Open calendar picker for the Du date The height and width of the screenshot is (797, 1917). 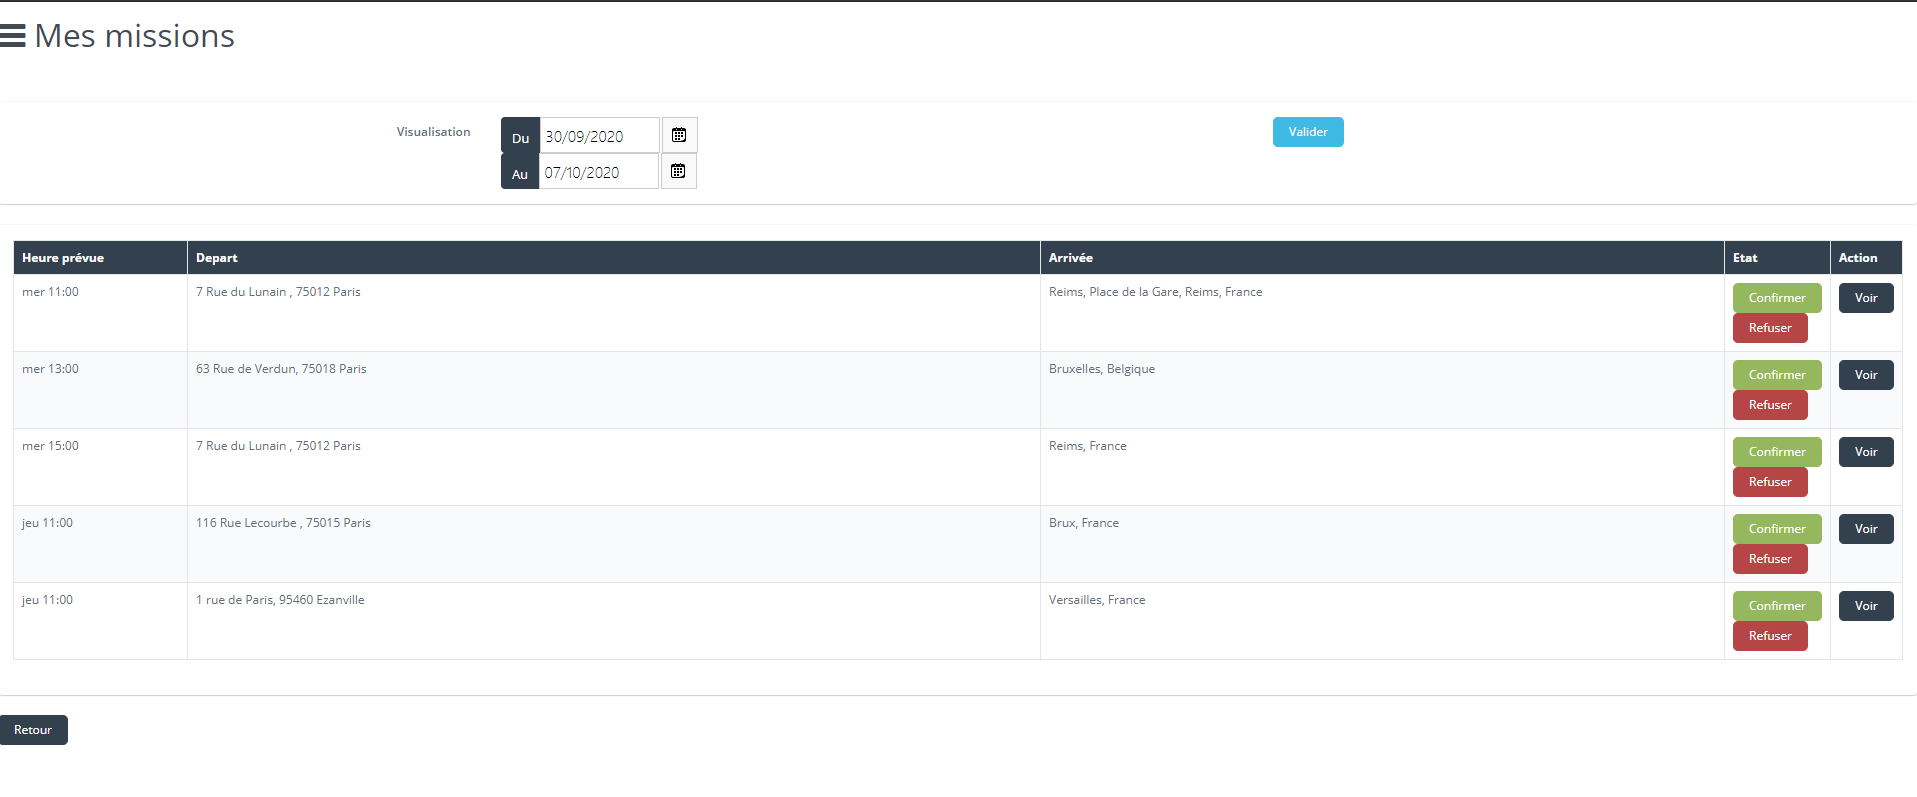pyautogui.click(x=679, y=135)
